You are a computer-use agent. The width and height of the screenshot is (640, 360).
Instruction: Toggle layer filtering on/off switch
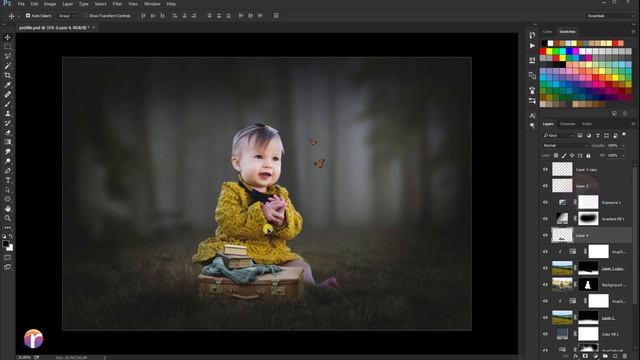coord(624,135)
